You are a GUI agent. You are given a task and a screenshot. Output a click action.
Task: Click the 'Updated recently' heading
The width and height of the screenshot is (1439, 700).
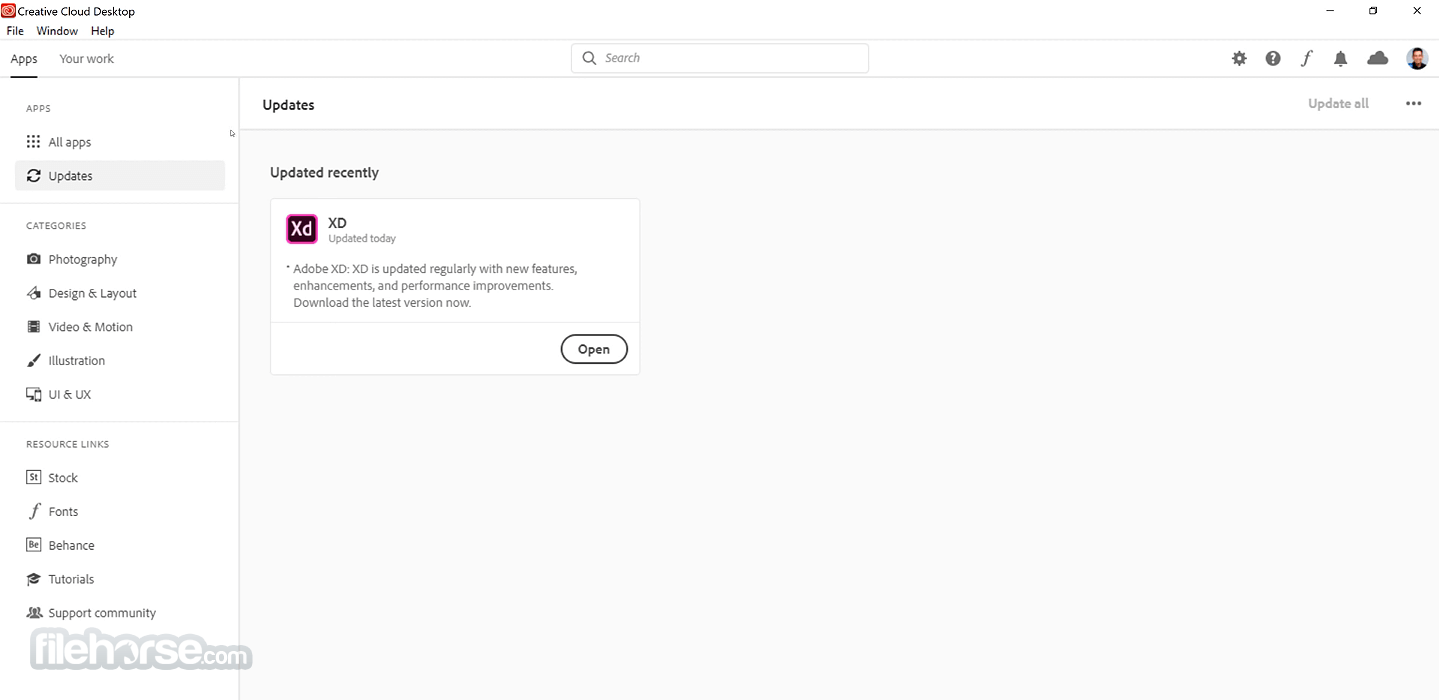(324, 173)
